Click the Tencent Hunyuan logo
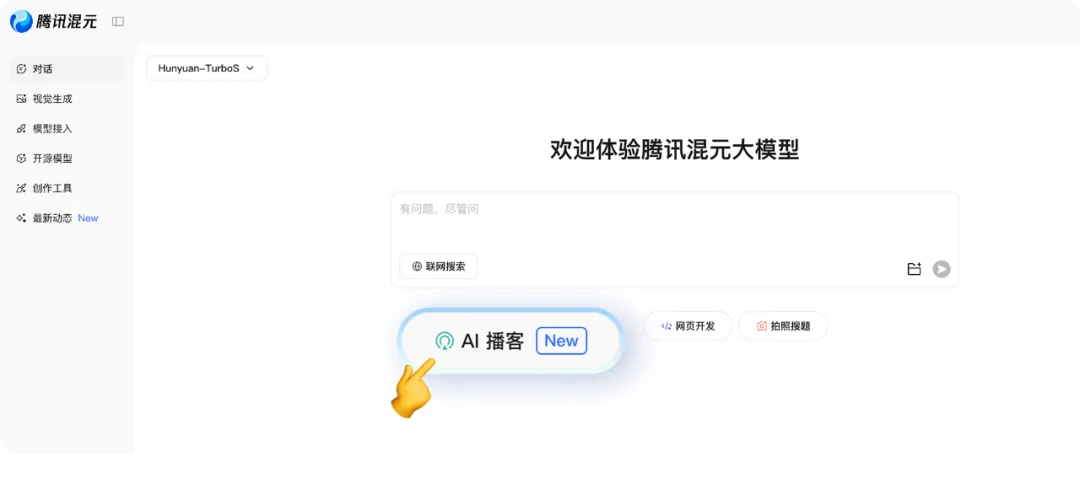The height and width of the screenshot is (489, 1080). (53, 21)
